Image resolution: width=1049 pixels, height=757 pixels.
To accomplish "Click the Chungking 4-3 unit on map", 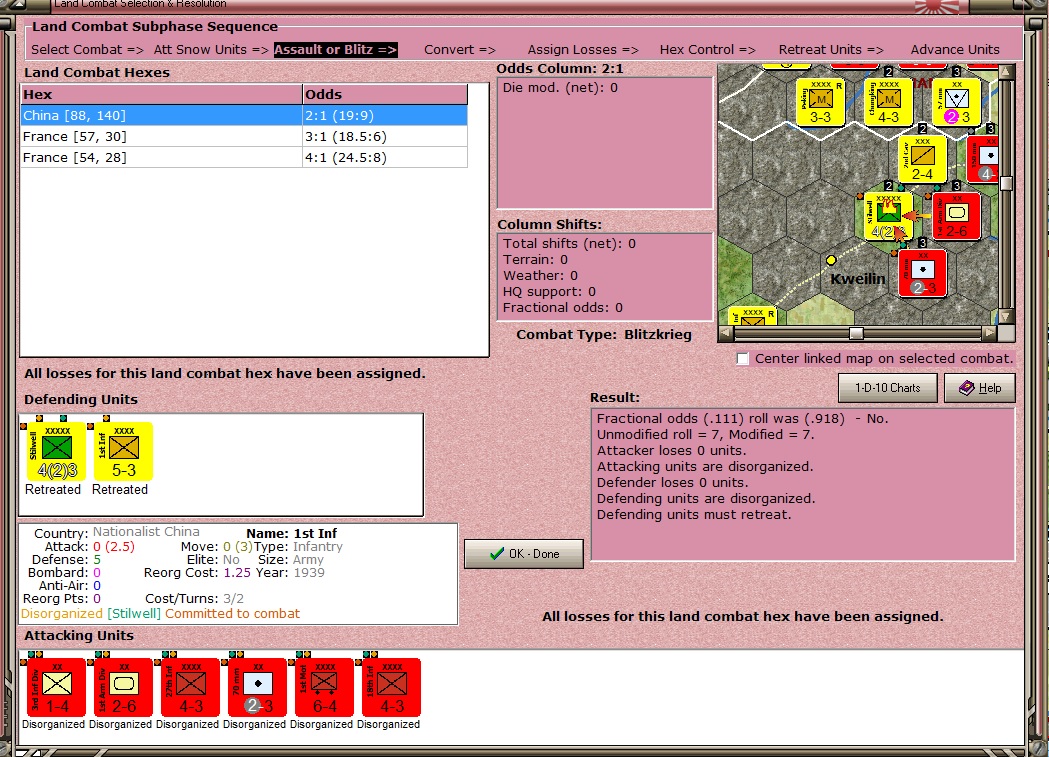I will tap(888, 102).
